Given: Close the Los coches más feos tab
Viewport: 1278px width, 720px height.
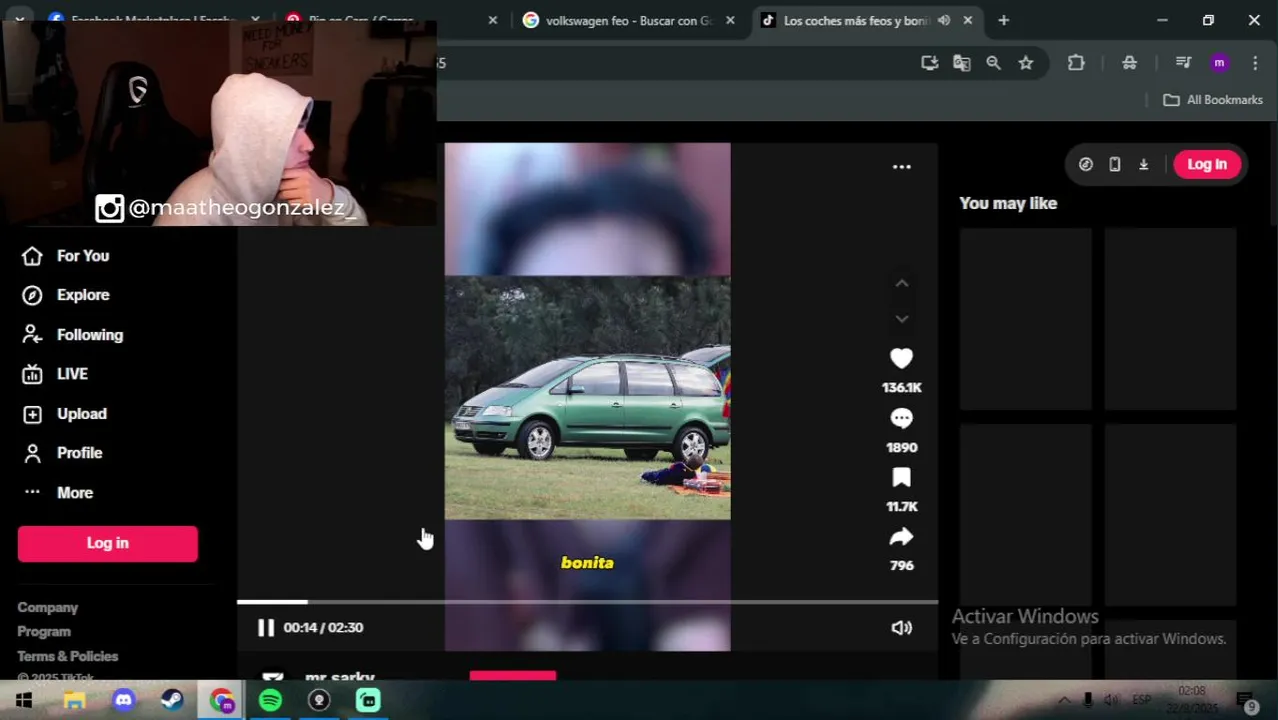Looking at the screenshot, I should [x=968, y=20].
